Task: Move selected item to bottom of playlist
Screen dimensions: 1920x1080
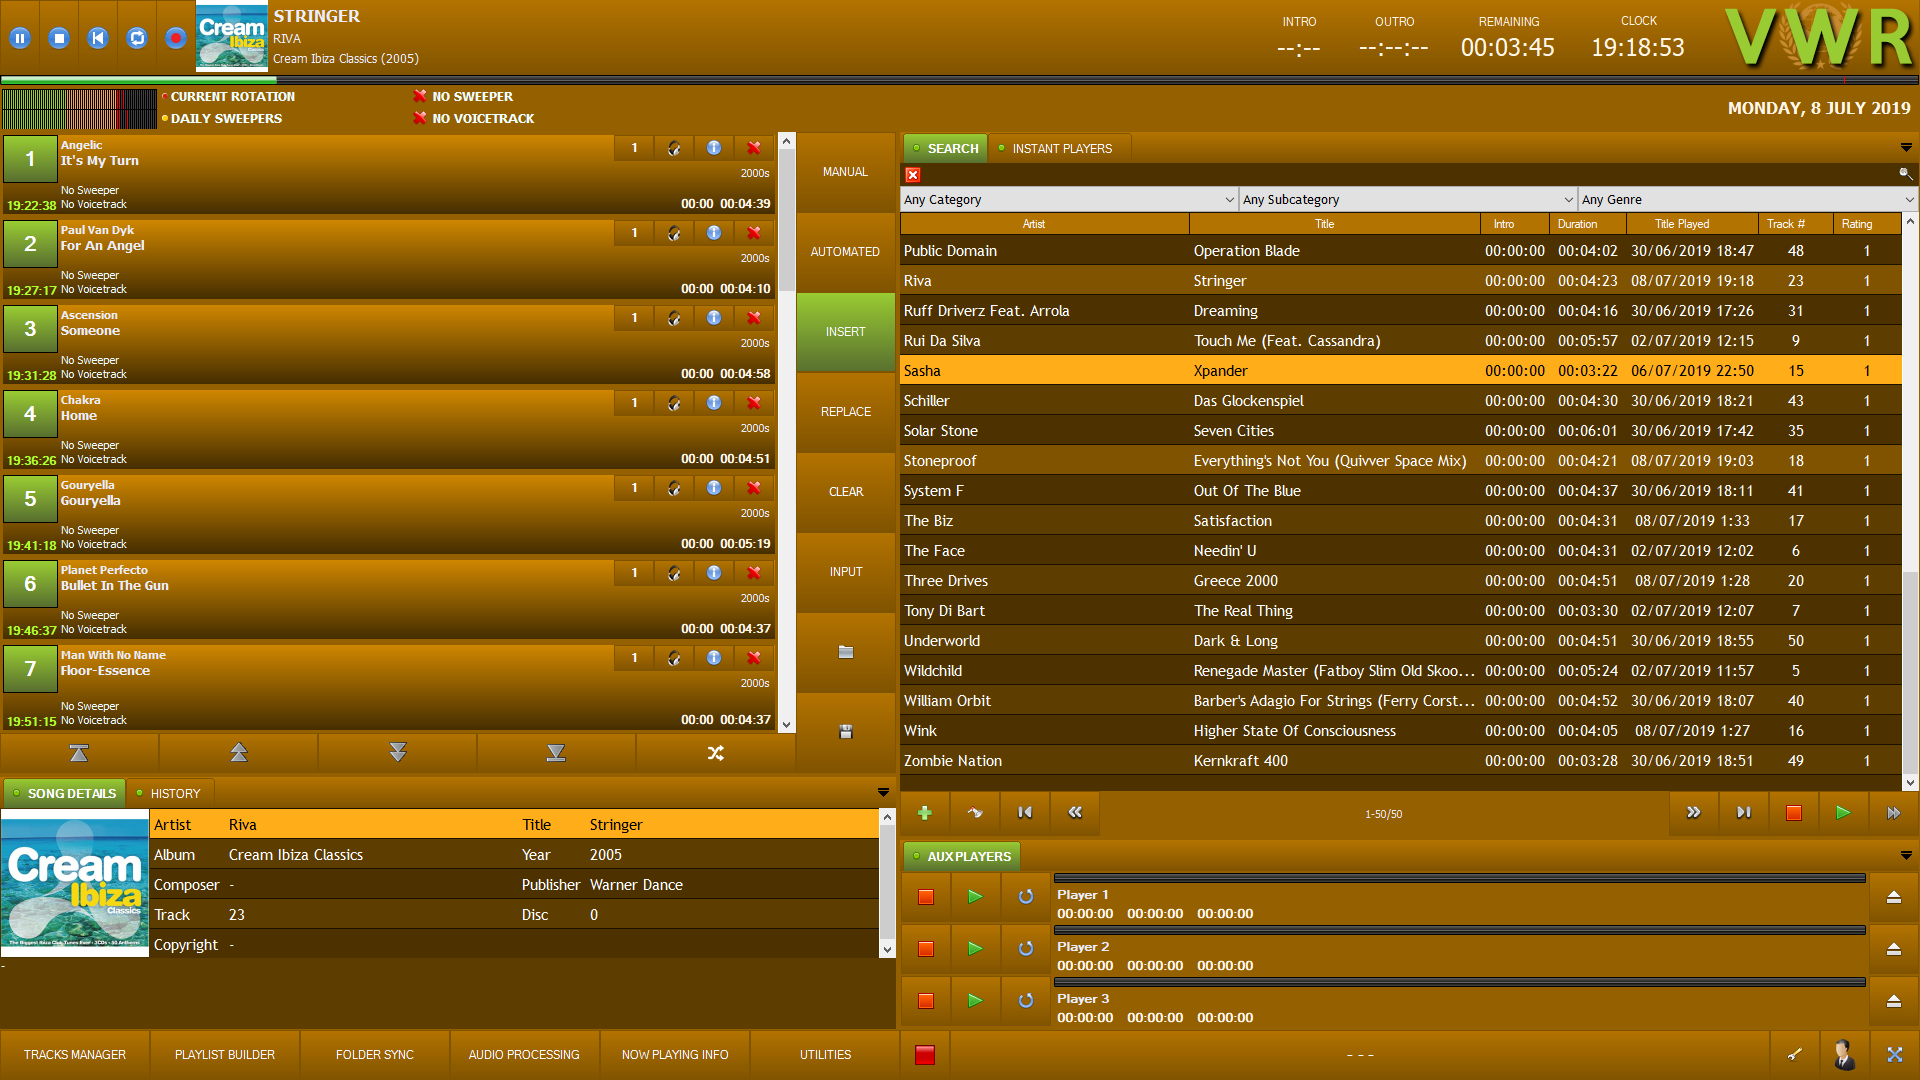Action: [x=556, y=753]
